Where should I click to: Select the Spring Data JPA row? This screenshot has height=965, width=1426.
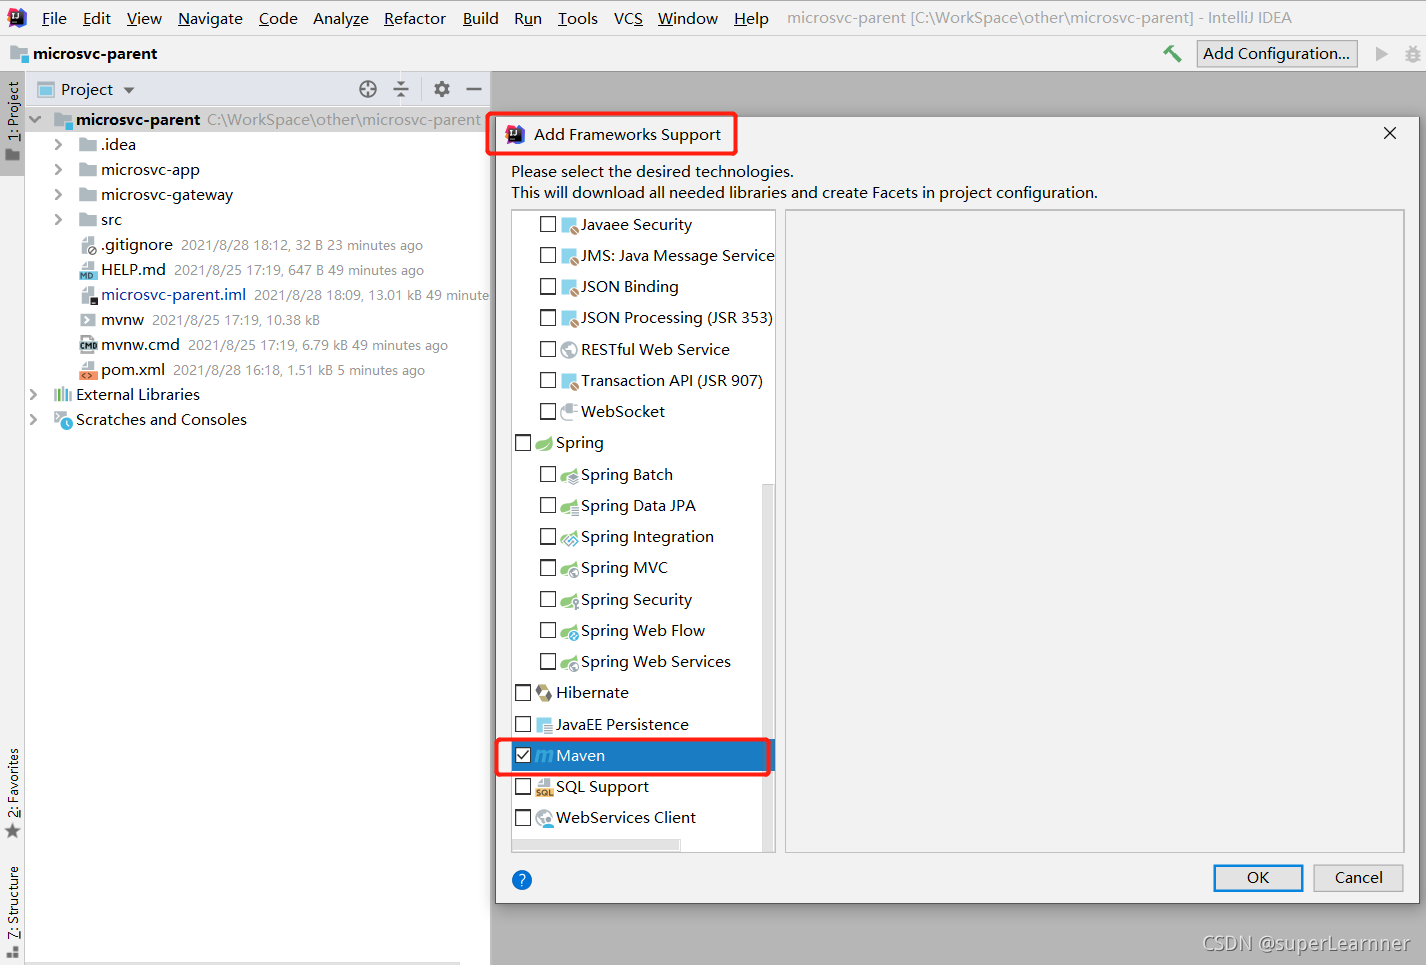643,505
